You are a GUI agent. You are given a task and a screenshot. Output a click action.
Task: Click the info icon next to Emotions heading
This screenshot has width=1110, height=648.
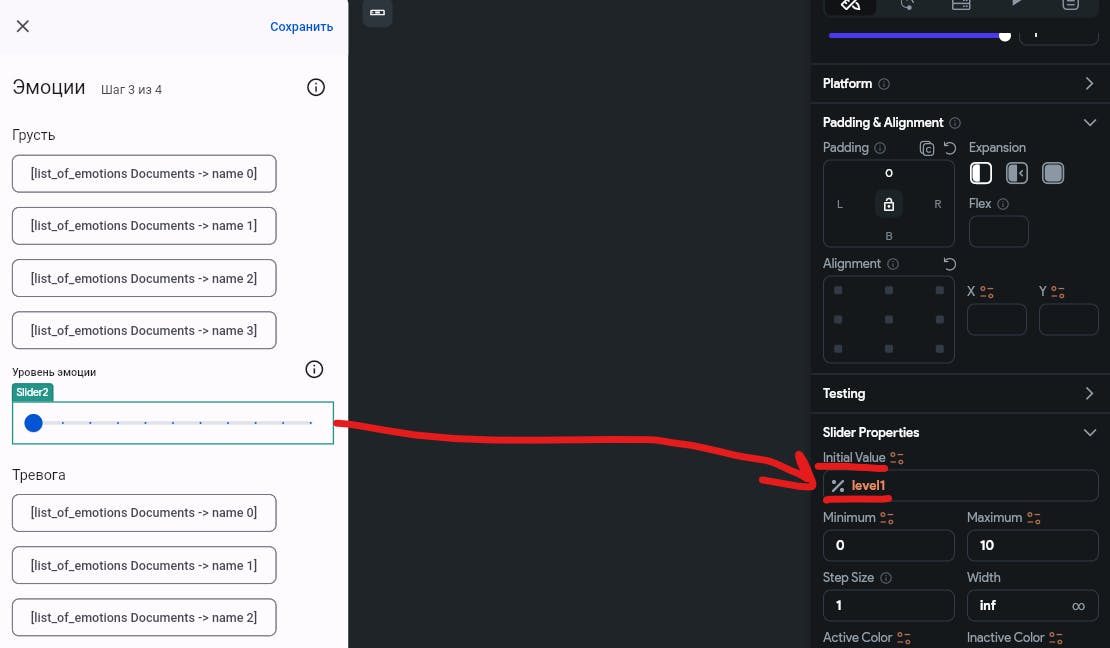click(x=316, y=87)
